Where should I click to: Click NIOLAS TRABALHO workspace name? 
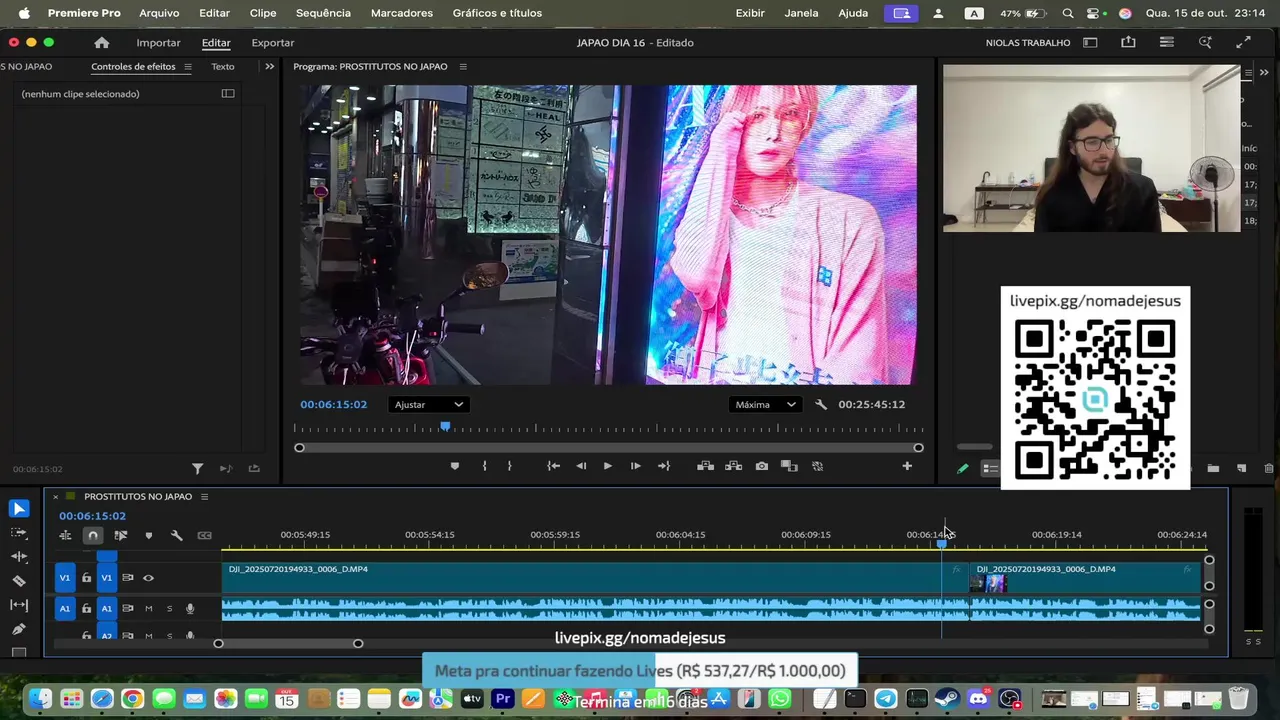tap(1028, 43)
